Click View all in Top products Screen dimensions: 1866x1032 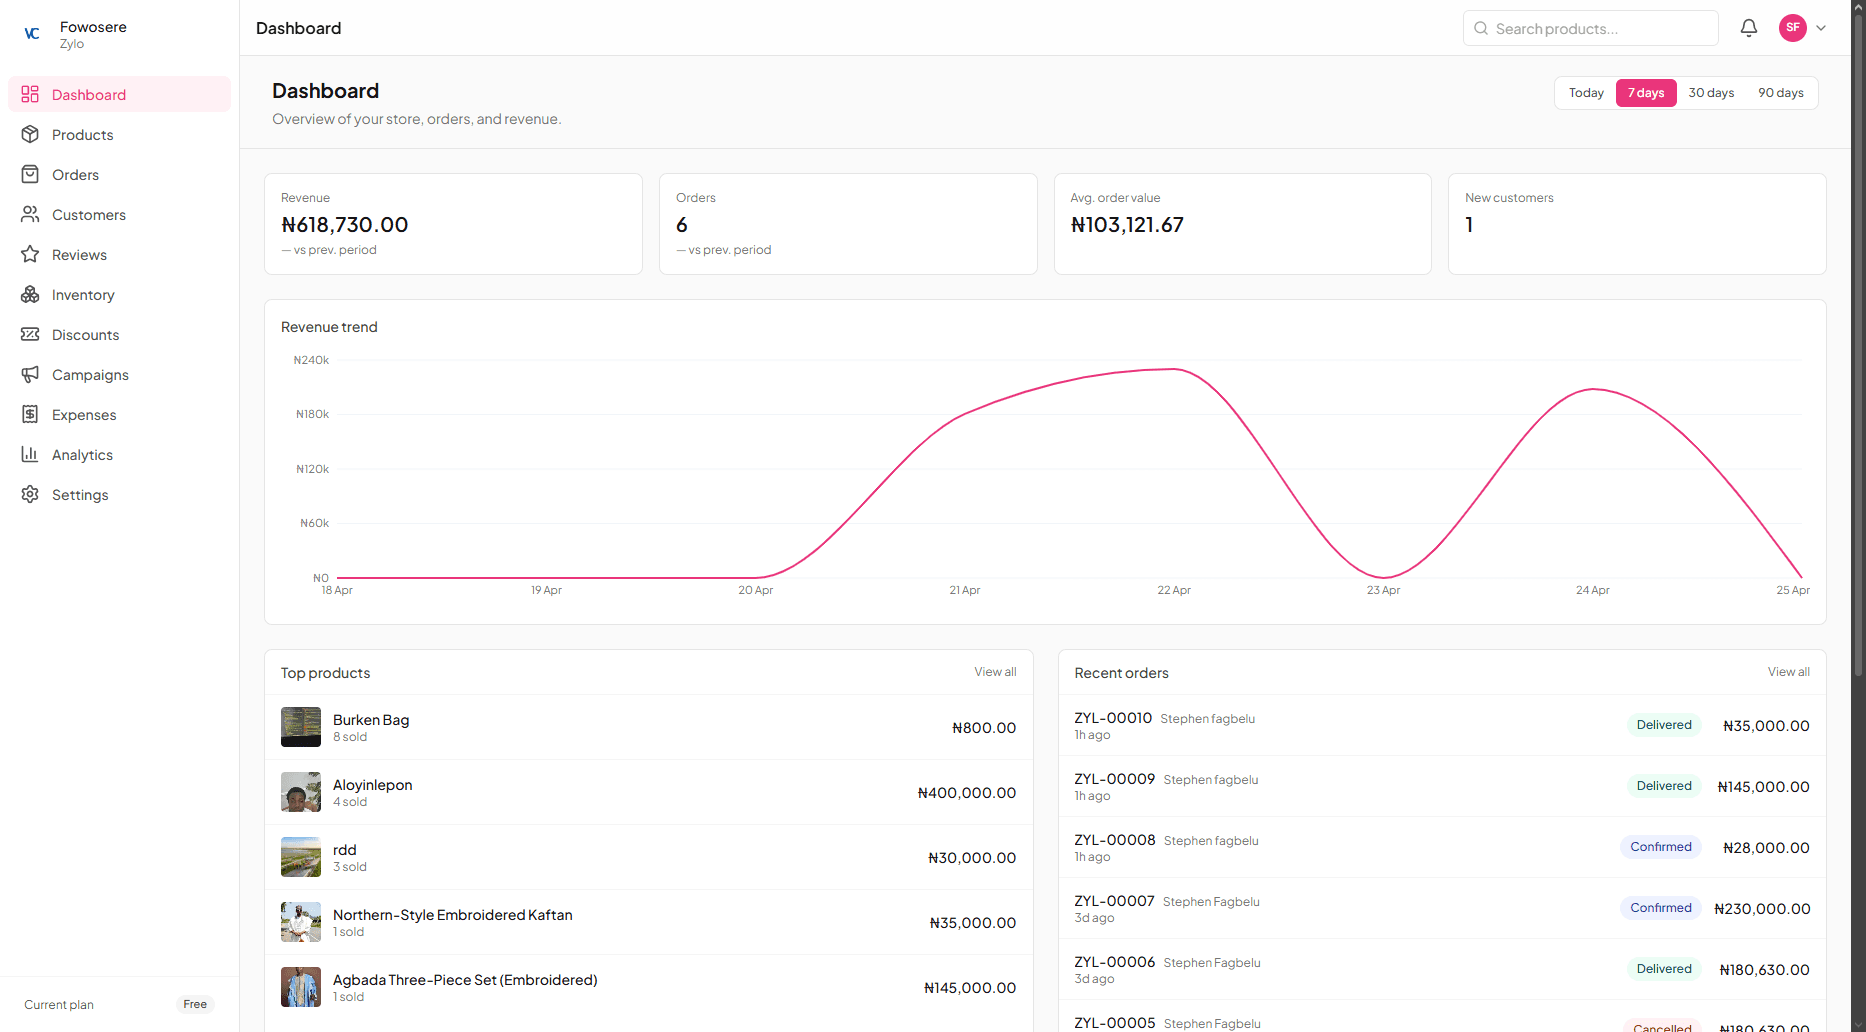[x=995, y=672]
